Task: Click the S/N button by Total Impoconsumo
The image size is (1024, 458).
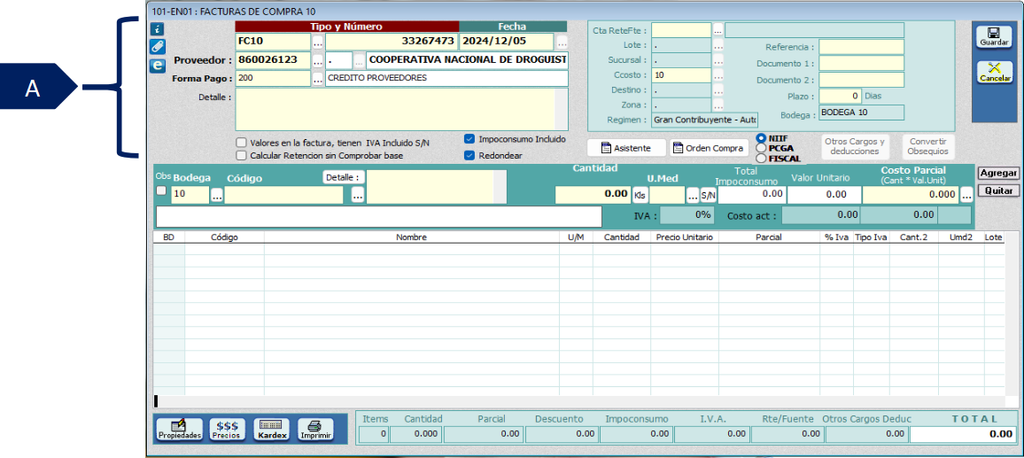Action: [709, 195]
